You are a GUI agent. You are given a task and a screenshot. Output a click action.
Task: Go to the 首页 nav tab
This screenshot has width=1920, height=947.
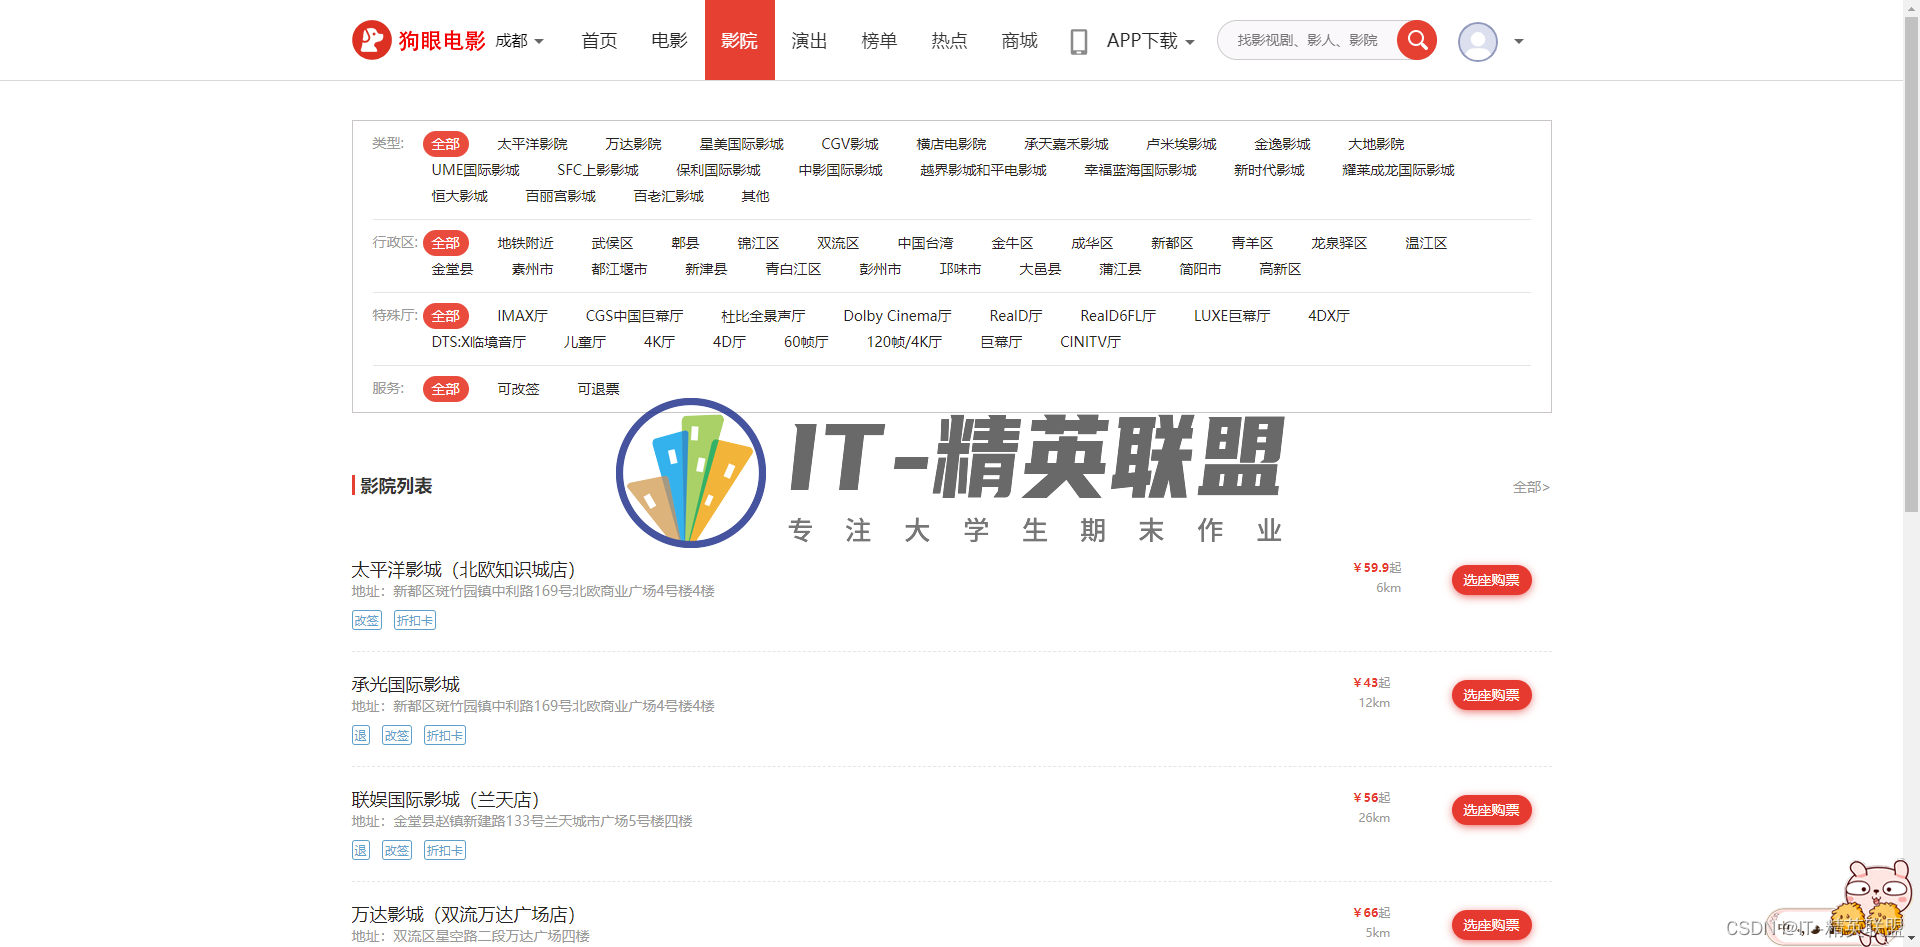point(600,41)
